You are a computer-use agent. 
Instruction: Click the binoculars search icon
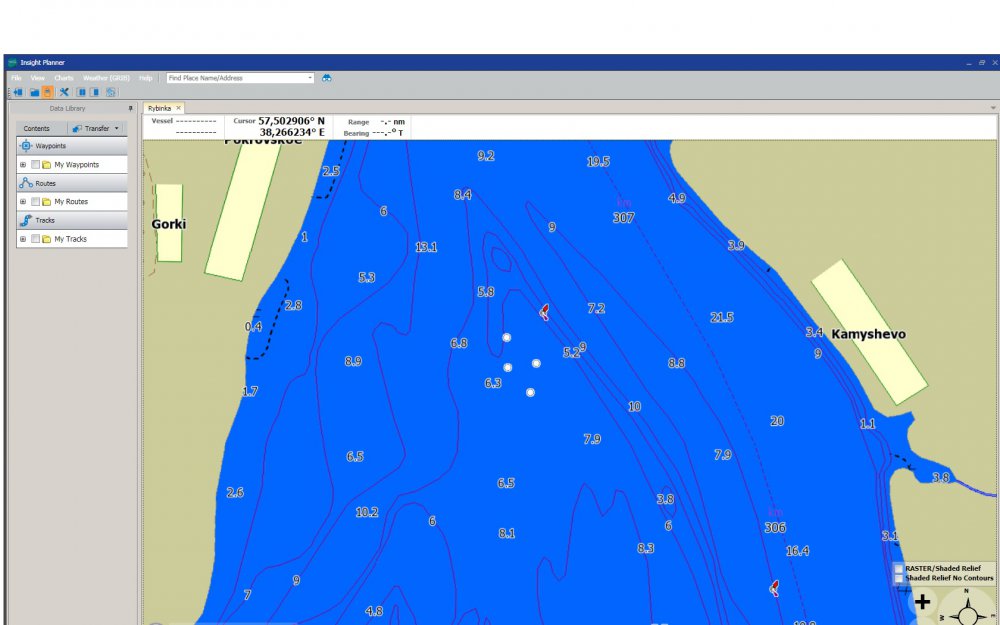coord(326,78)
